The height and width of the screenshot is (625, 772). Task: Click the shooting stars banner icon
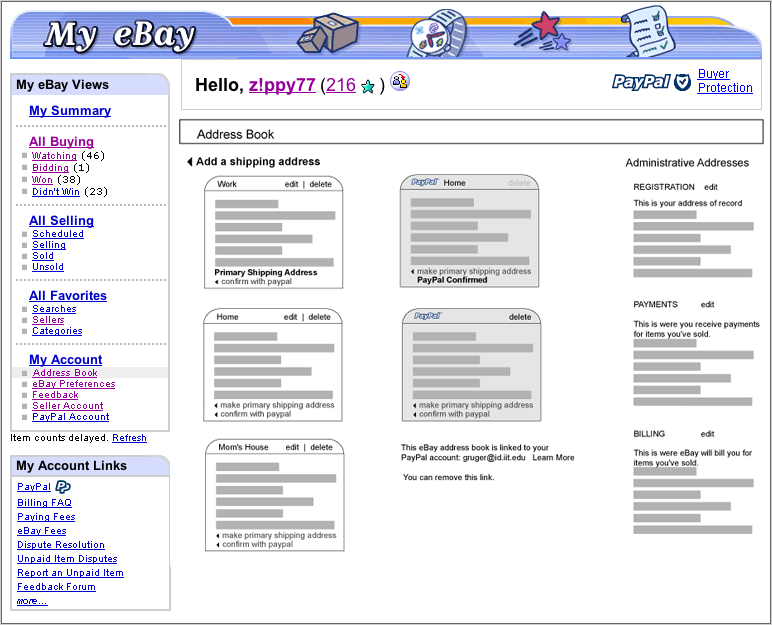(x=543, y=32)
